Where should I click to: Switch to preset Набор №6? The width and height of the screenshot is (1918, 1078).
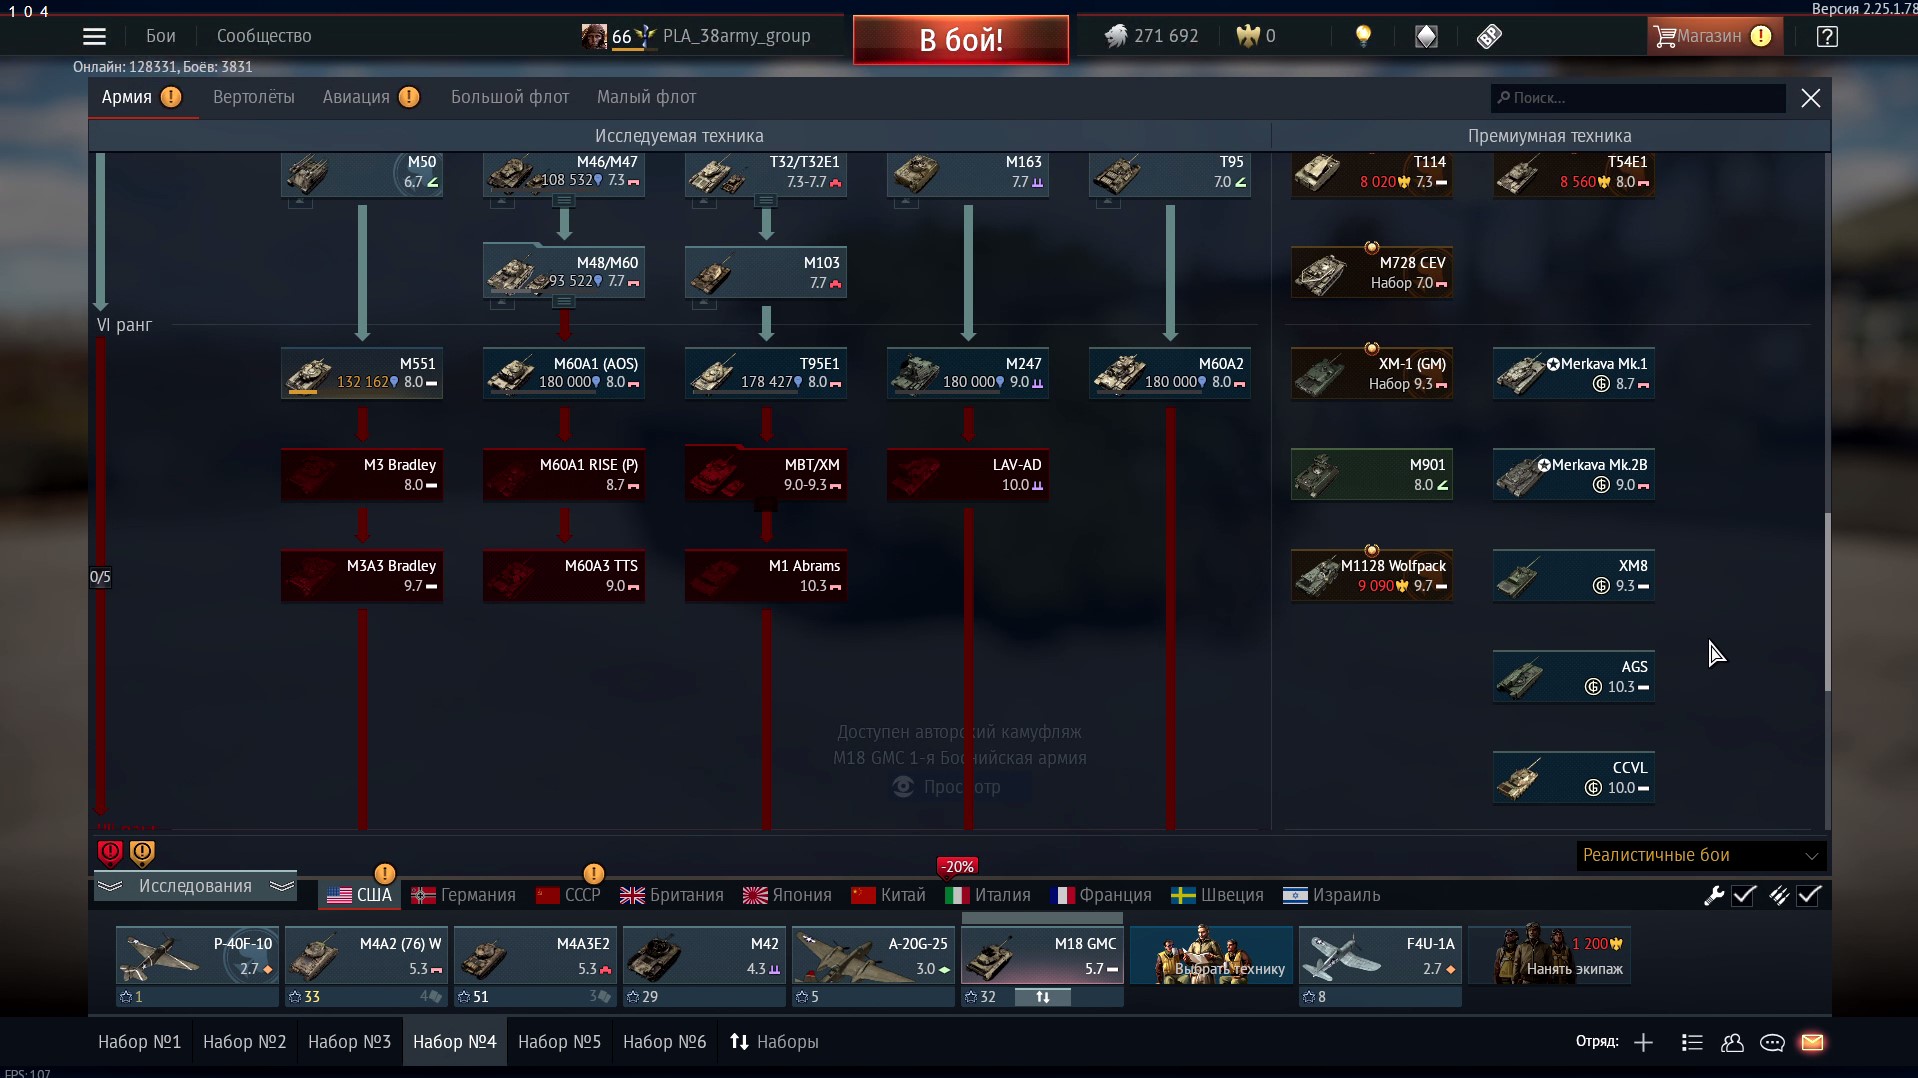pos(664,1042)
